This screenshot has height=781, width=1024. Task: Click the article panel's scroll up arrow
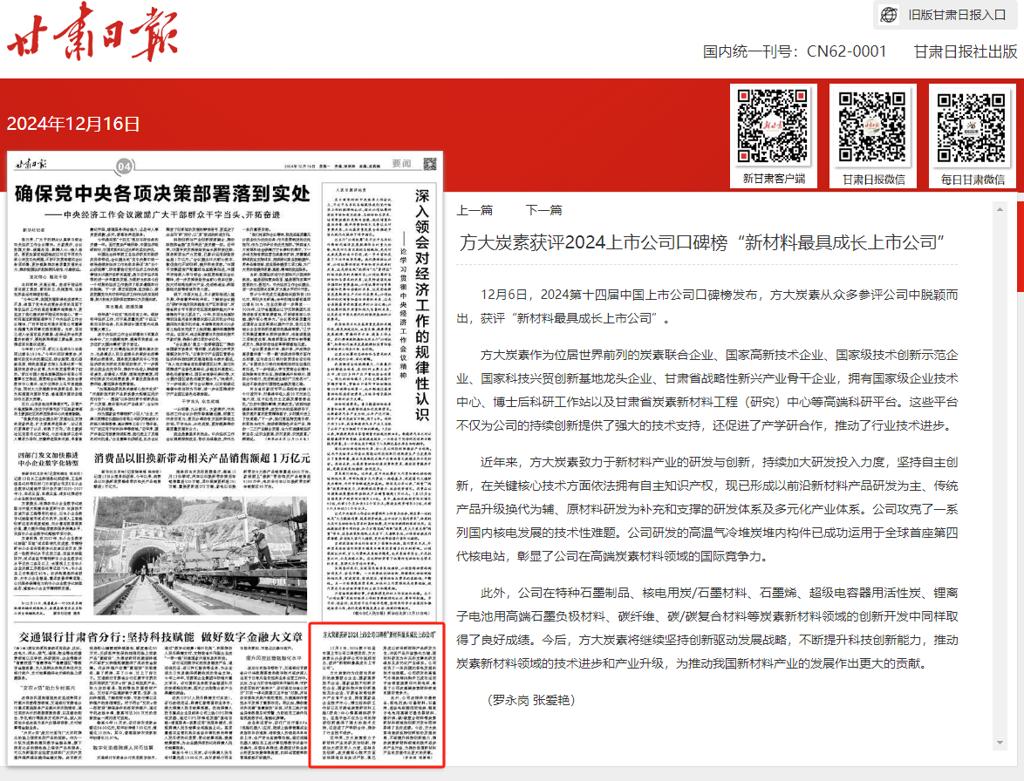pos(999,210)
